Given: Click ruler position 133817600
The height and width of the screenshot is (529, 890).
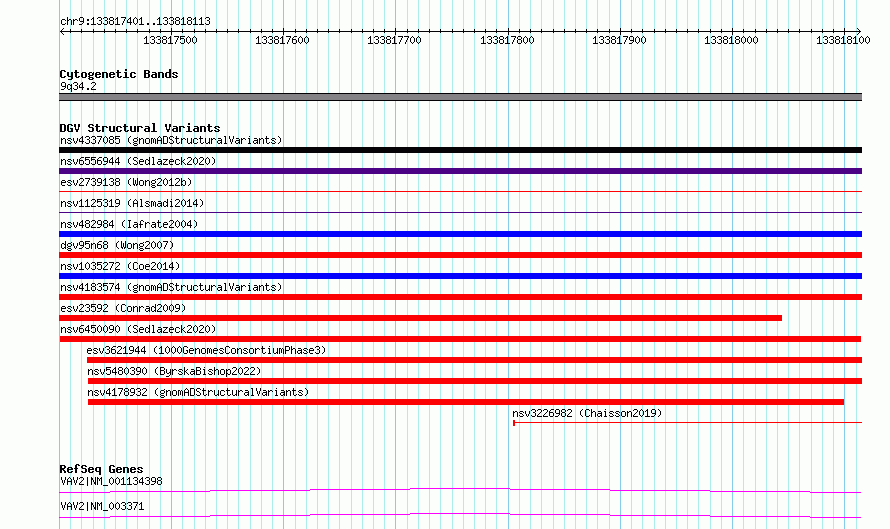Looking at the screenshot, I should 282,40.
